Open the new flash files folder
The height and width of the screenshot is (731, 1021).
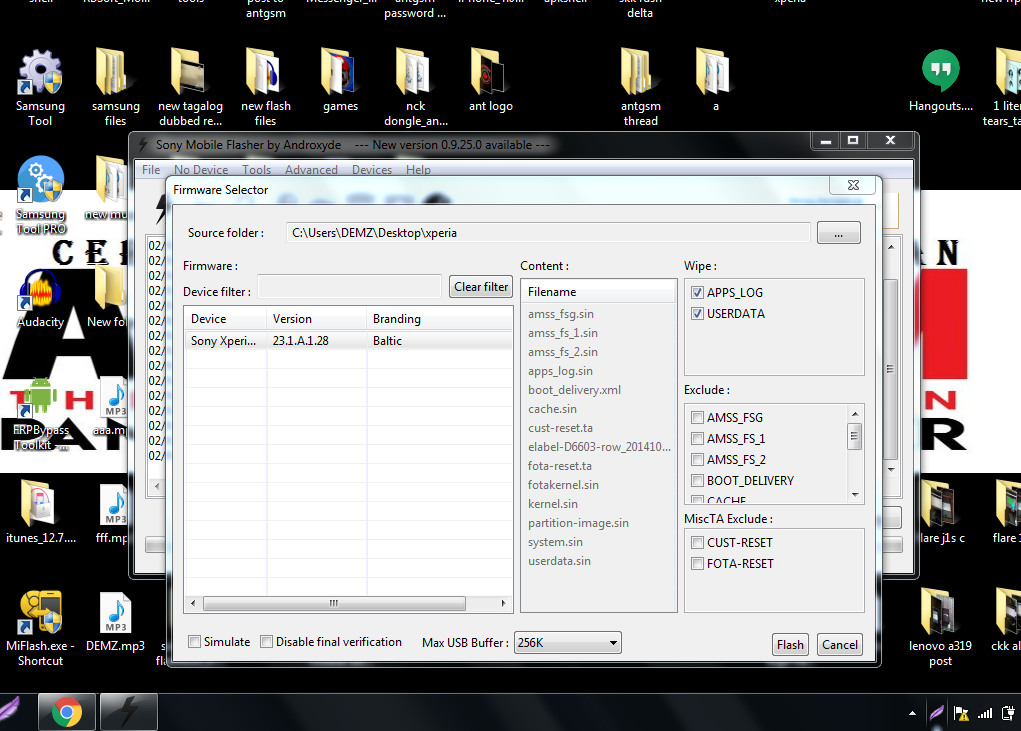(x=266, y=87)
